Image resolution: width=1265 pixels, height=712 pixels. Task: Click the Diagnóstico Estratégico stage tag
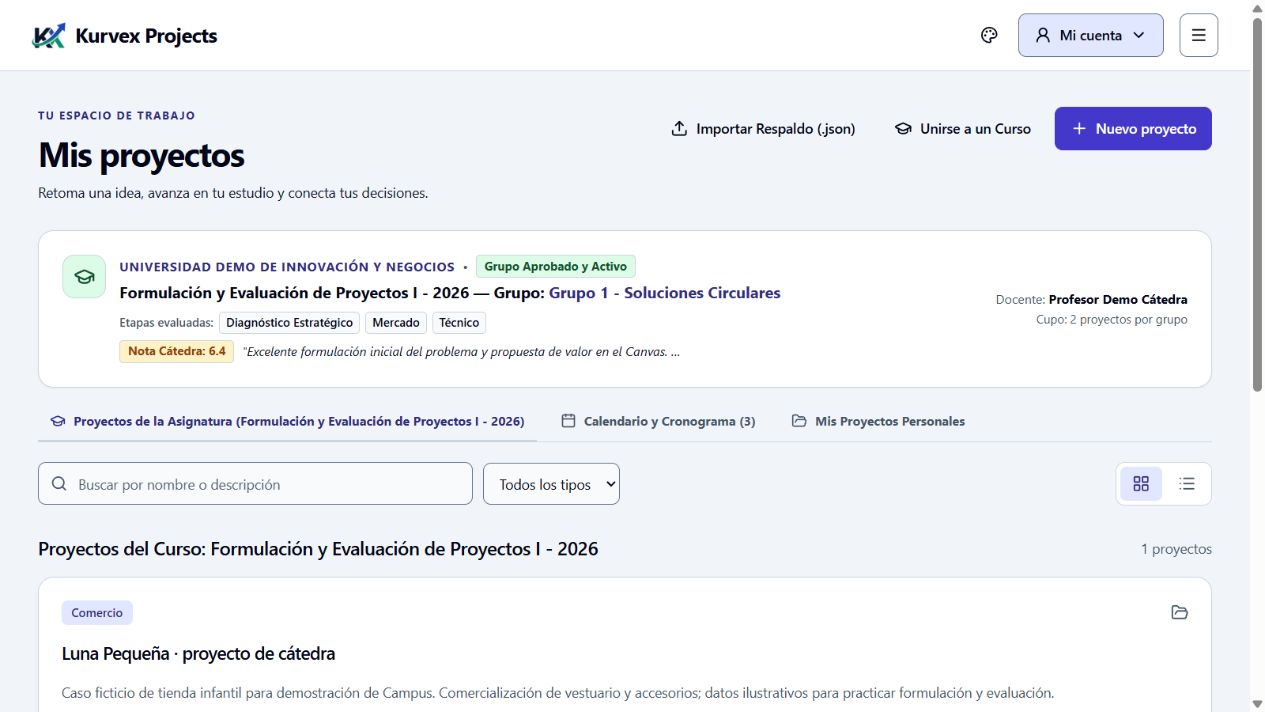289,323
